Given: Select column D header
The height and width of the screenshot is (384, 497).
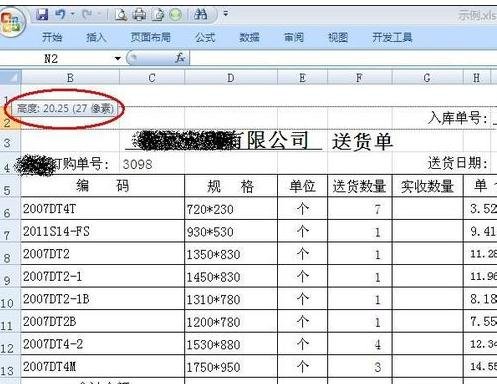Looking at the screenshot, I should pyautogui.click(x=231, y=78).
